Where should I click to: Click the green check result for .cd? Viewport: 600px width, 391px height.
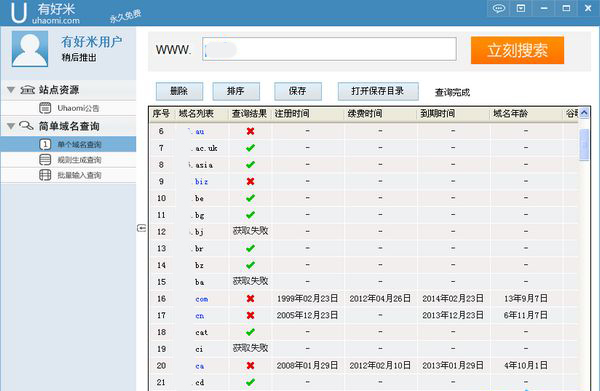250,382
